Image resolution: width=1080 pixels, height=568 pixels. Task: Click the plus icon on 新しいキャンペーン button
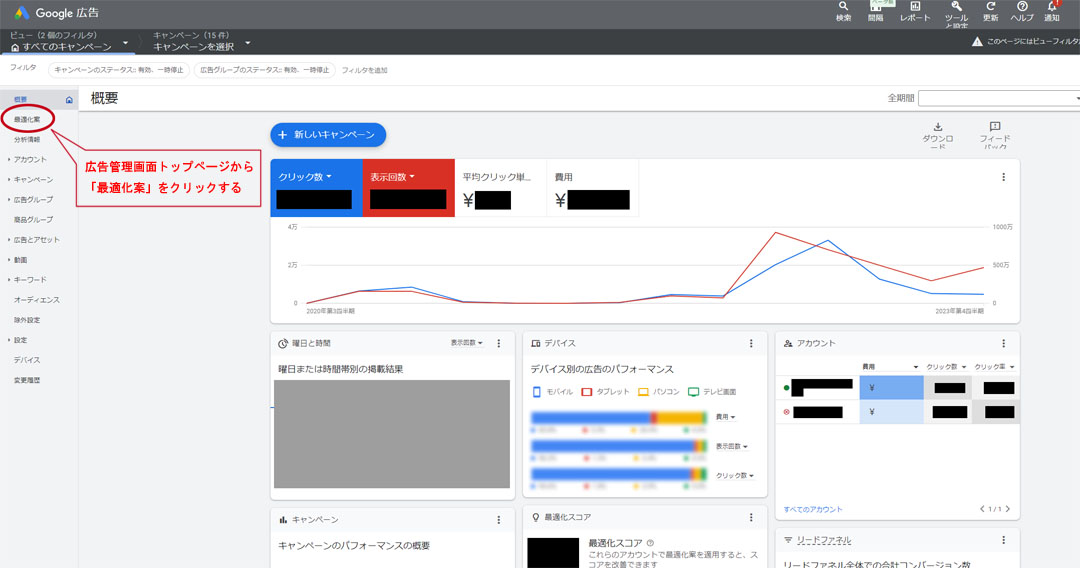pos(282,135)
